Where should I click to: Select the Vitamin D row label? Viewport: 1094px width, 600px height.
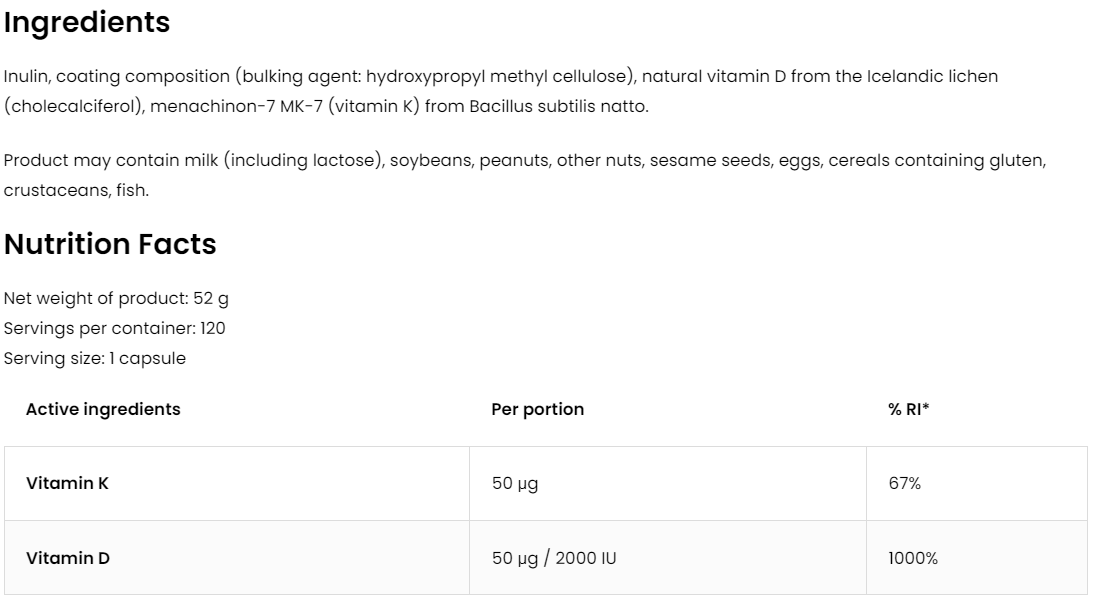(67, 558)
